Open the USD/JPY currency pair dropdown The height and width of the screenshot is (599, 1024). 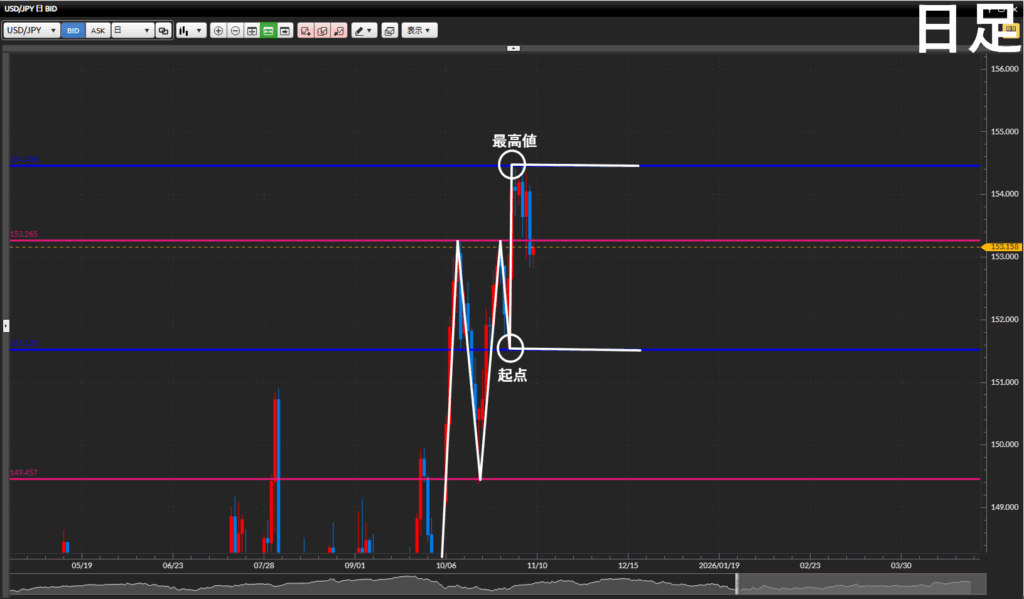[30, 31]
